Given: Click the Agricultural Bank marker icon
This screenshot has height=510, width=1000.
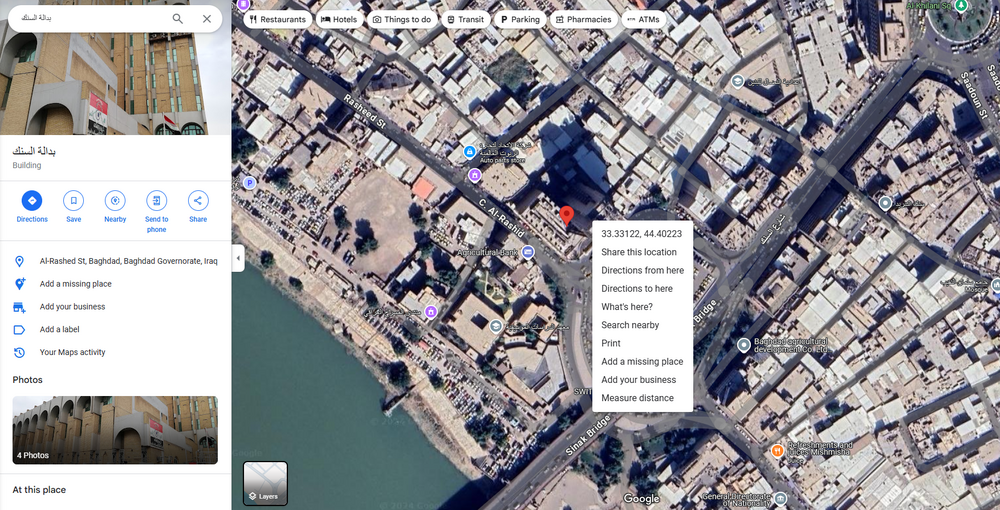Looking at the screenshot, I should tap(527, 252).
